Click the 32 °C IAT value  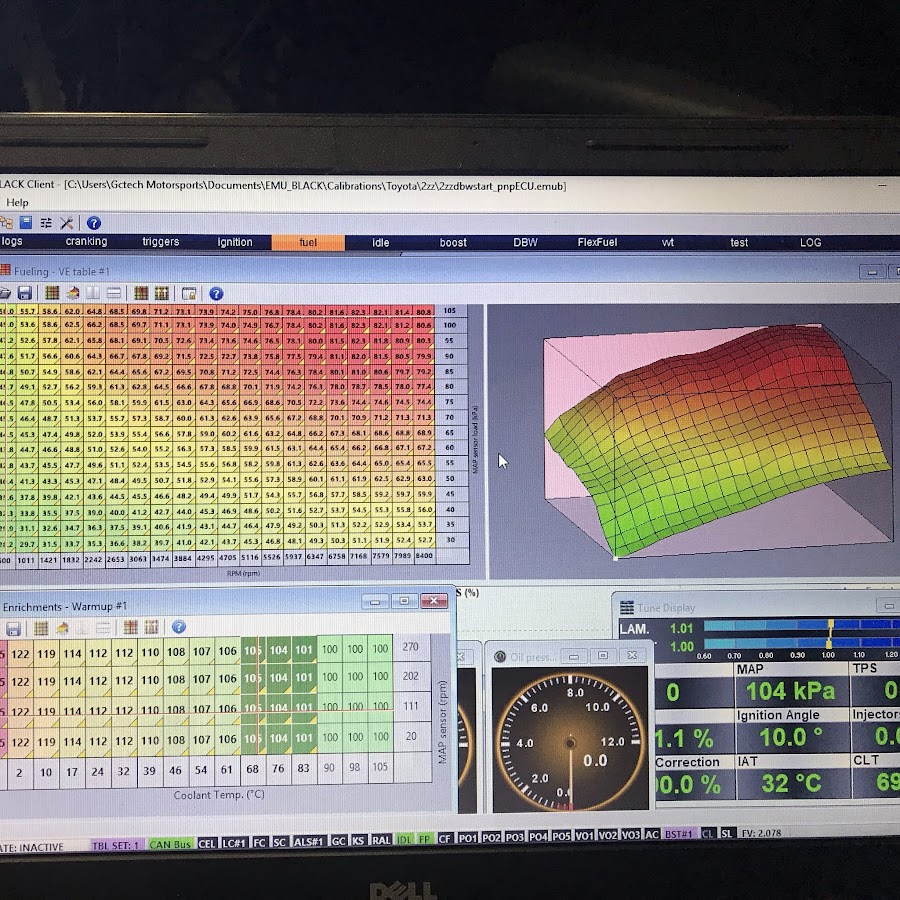pyautogui.click(x=792, y=783)
